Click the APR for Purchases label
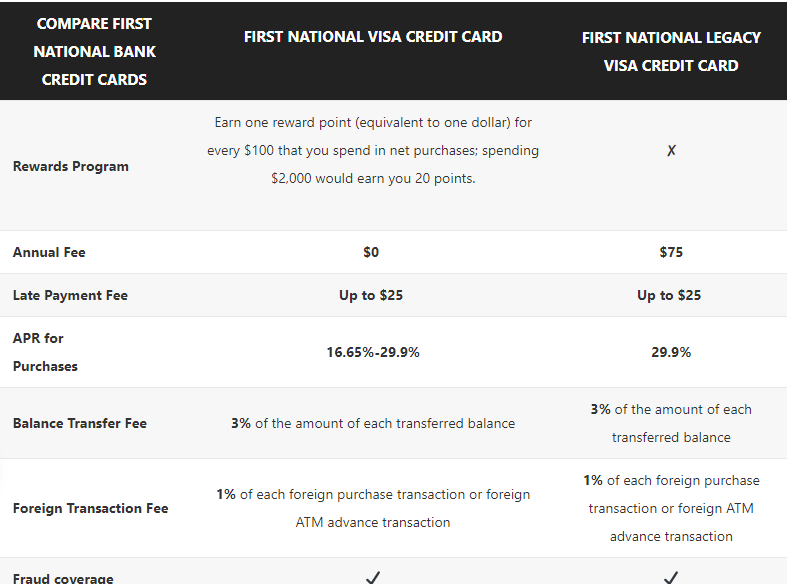 45,352
